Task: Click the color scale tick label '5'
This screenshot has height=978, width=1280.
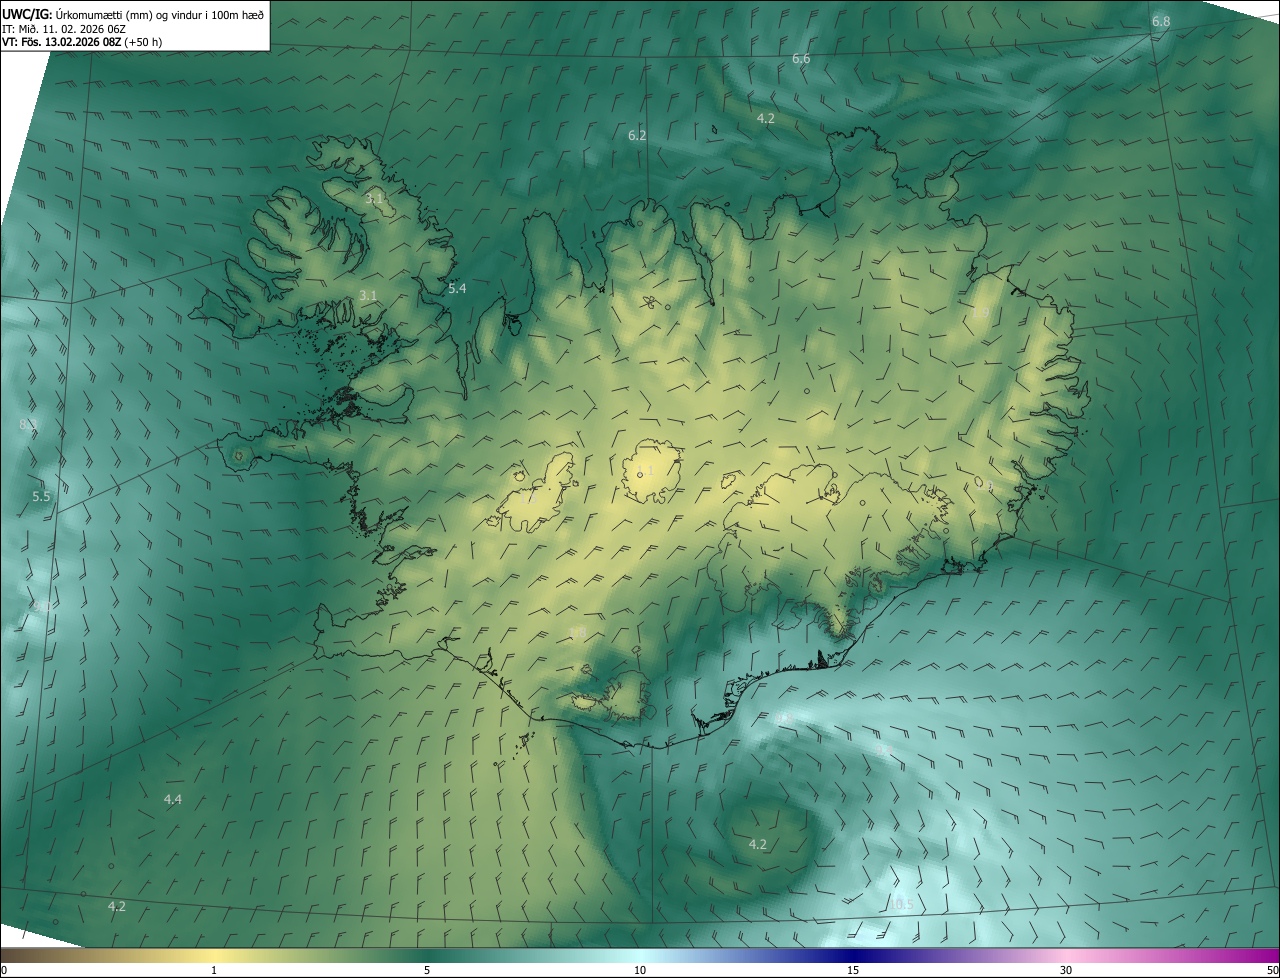Action: [x=427, y=970]
